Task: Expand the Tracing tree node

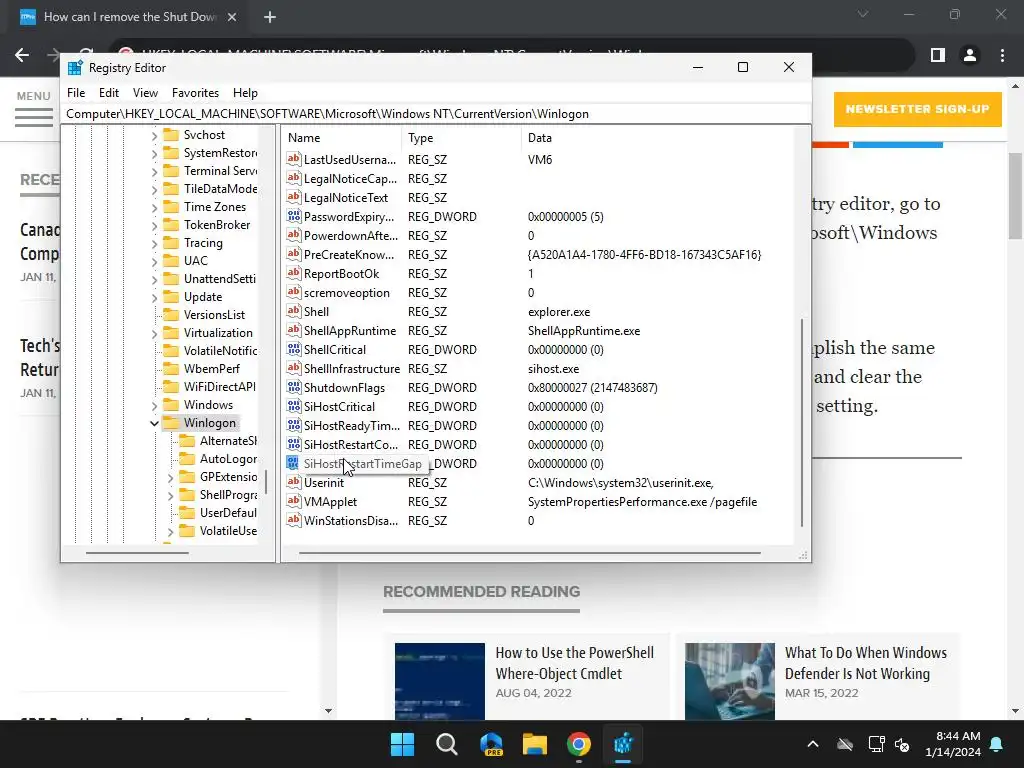Action: click(x=154, y=244)
